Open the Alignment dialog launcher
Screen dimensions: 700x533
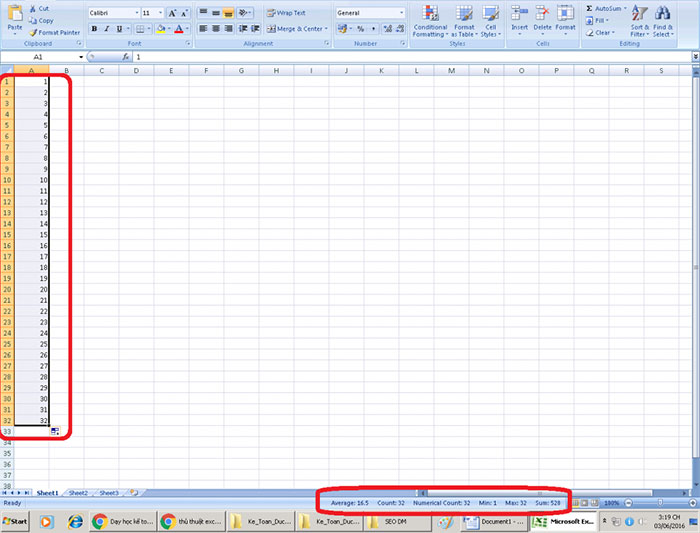click(327, 43)
